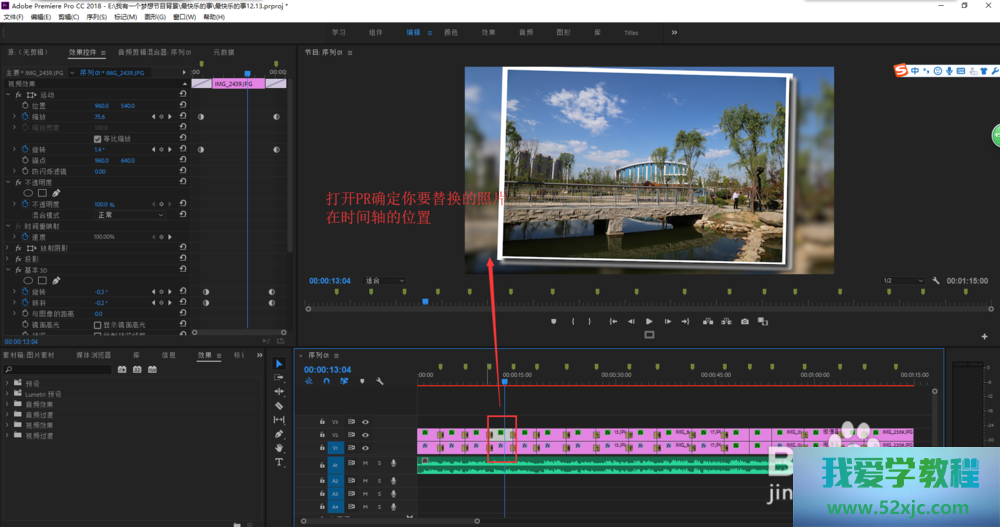Viewport: 1000px width, 527px height.
Task: Click the Export Frame camera icon
Action: coord(745,322)
